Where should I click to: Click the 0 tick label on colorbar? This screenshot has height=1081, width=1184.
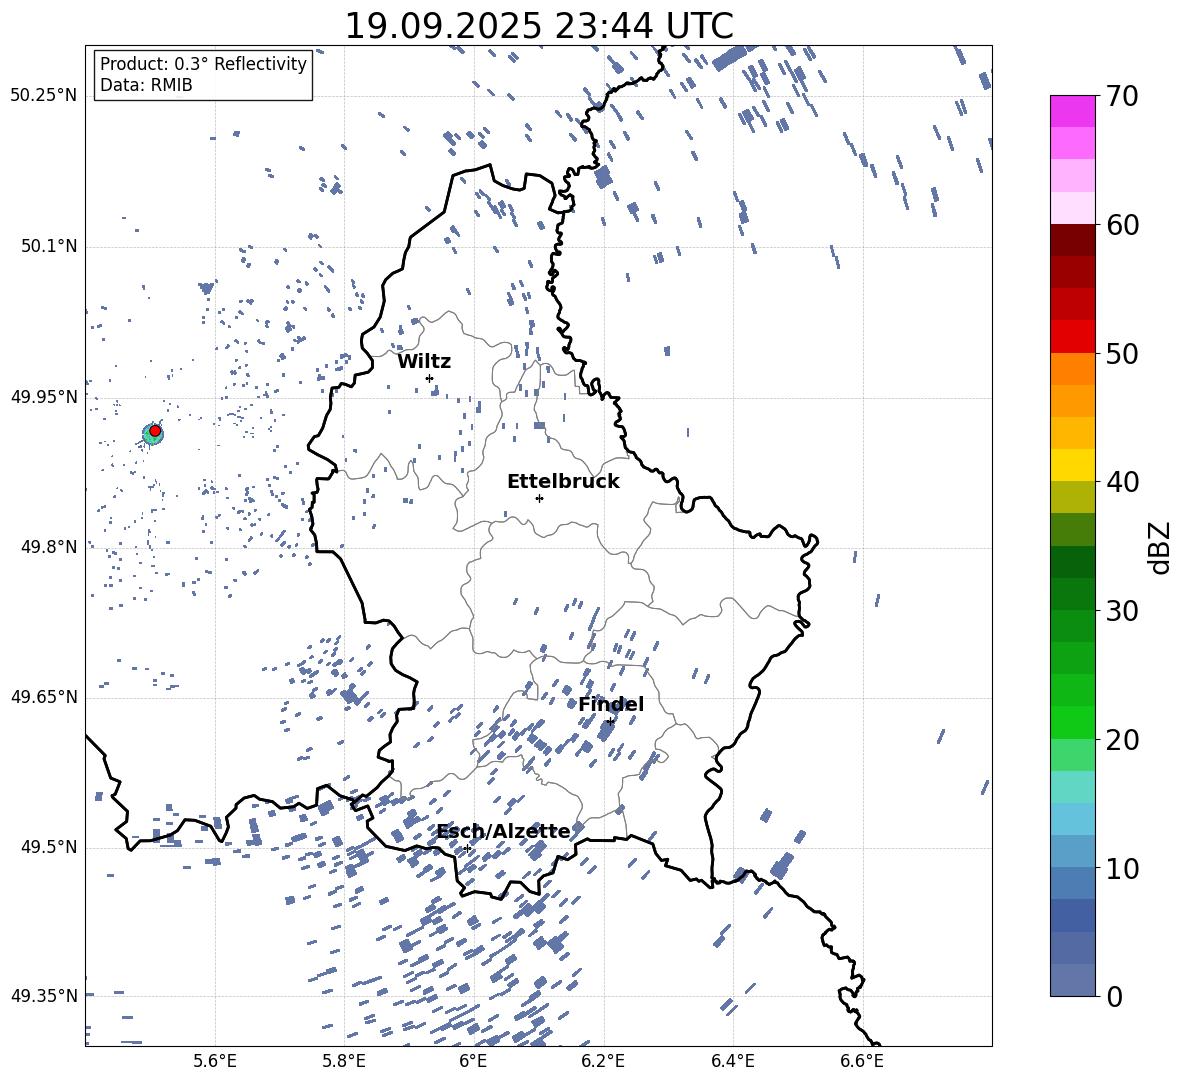pos(1114,997)
